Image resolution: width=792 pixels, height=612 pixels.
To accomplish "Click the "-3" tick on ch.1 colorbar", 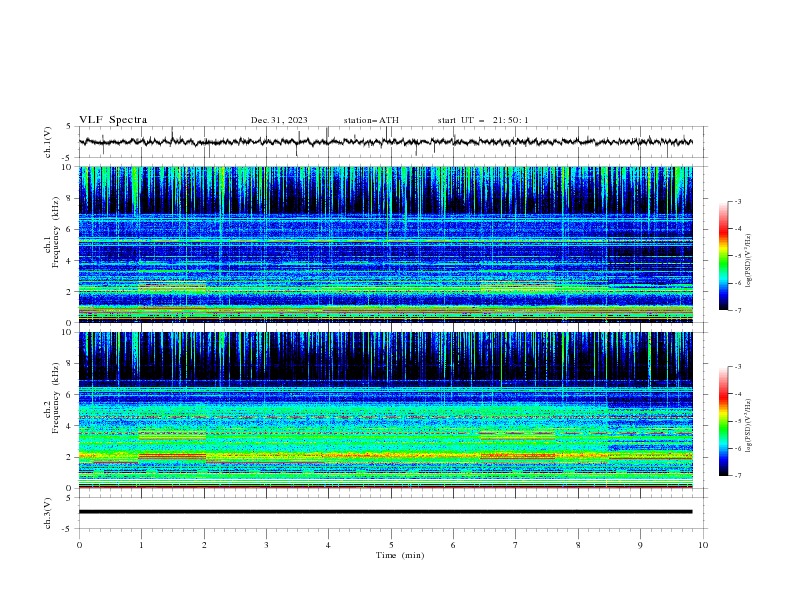I will [738, 201].
